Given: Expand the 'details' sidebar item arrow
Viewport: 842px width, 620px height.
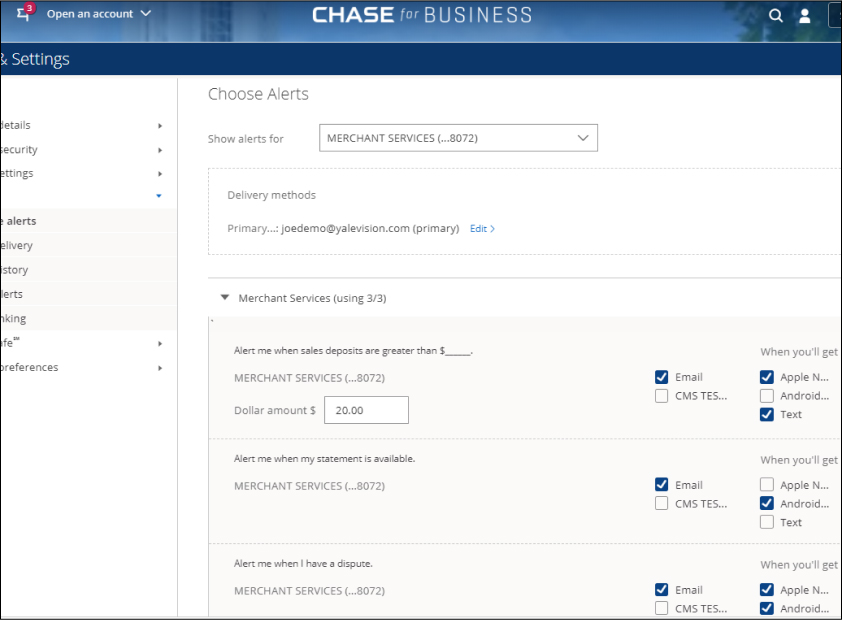Looking at the screenshot, I should click(159, 126).
